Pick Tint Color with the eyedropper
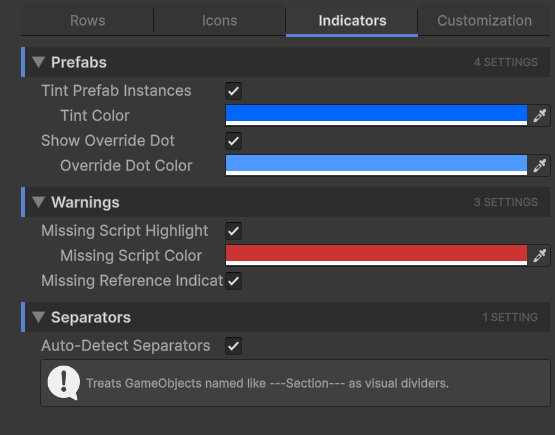555x435 pixels. 539,115
